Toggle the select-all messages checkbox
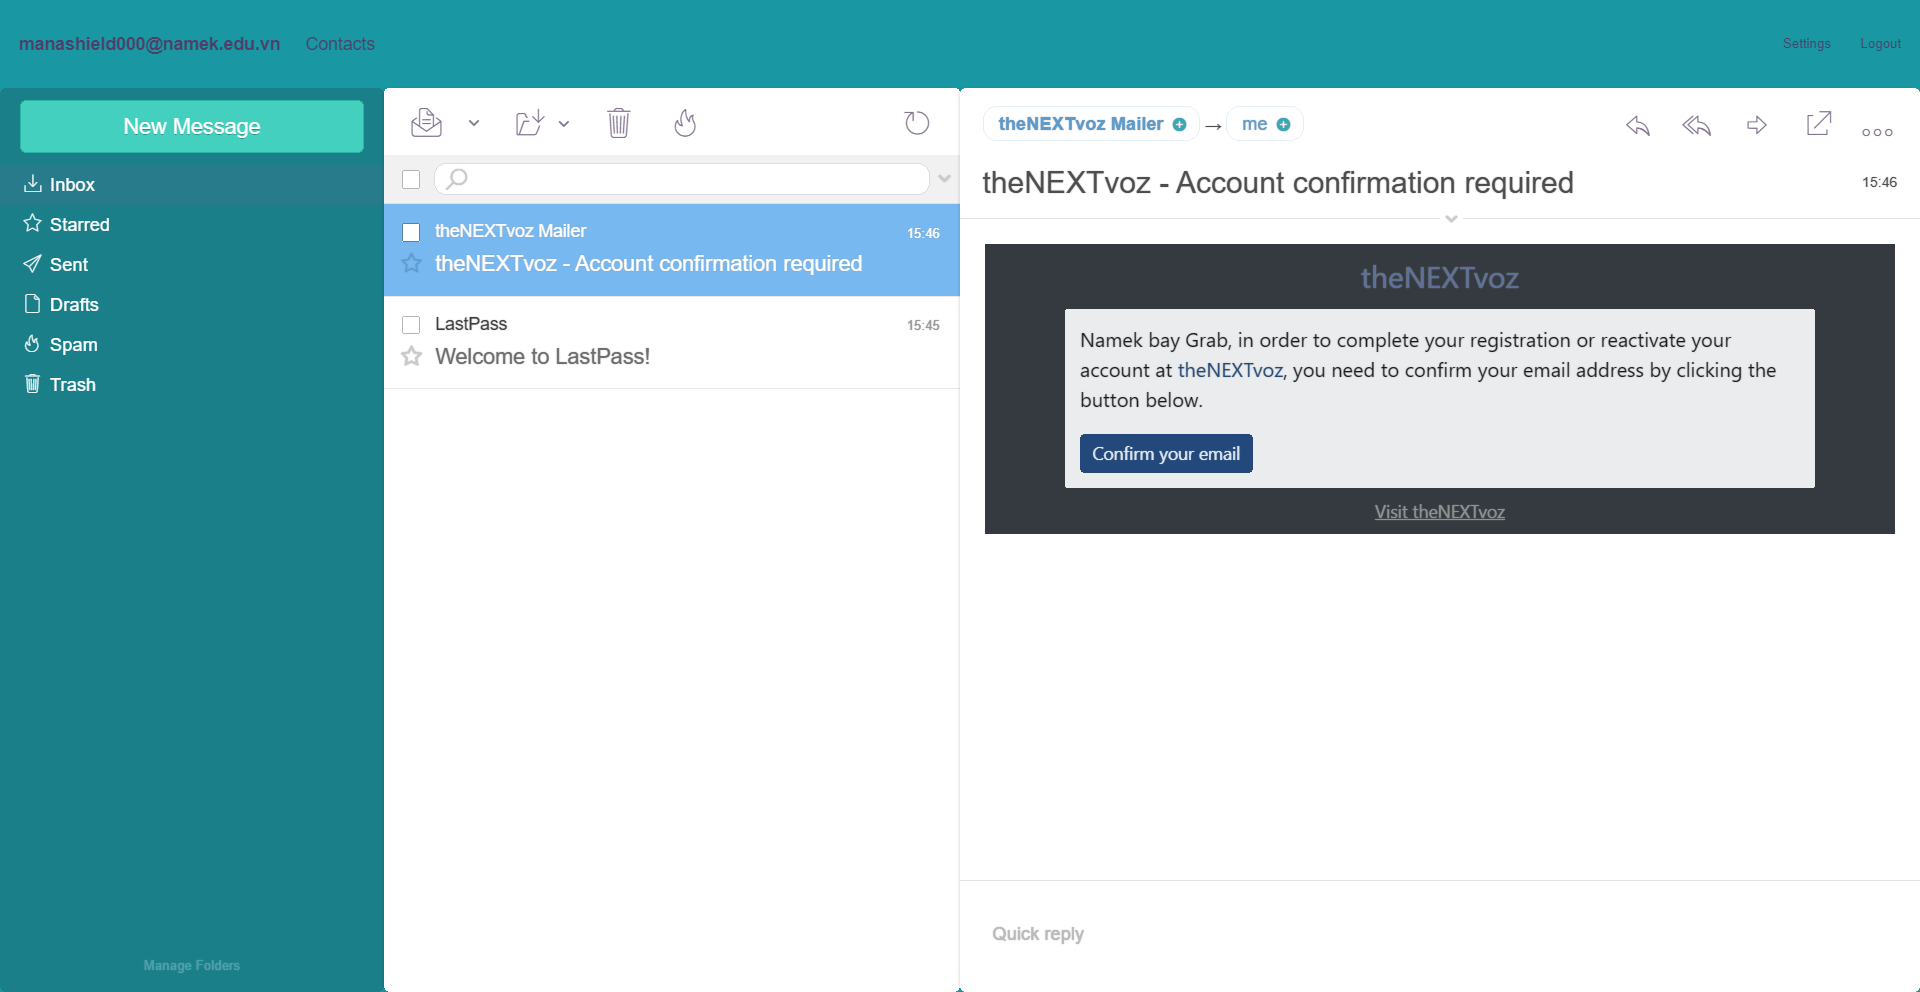This screenshot has height=992, width=1920. 411,180
